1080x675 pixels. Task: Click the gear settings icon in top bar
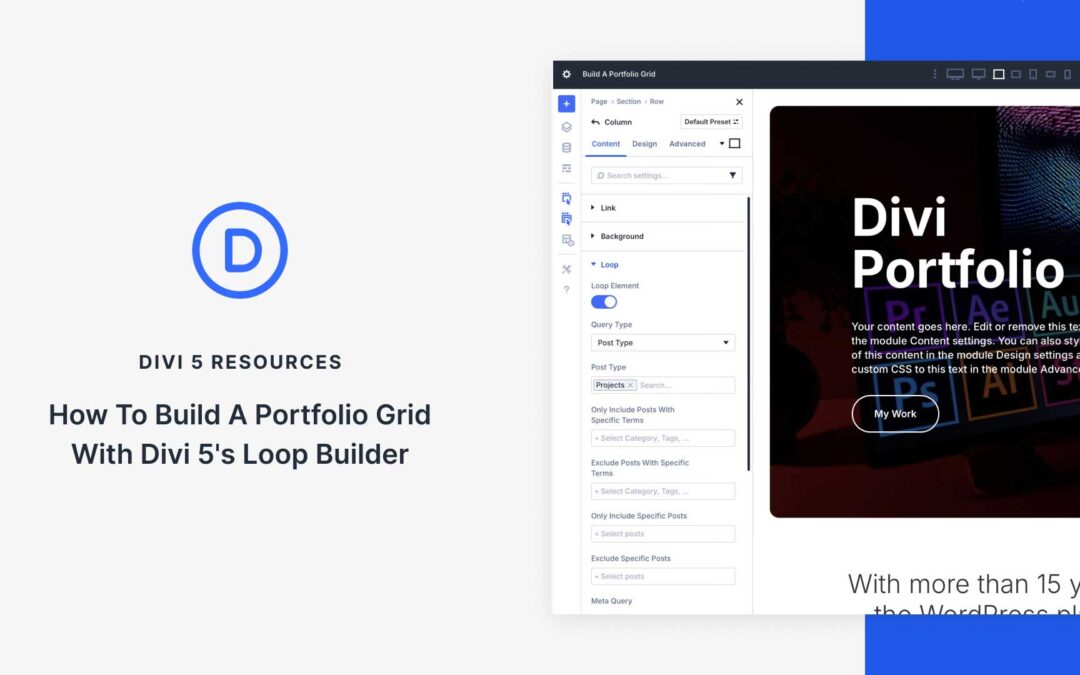tap(567, 74)
